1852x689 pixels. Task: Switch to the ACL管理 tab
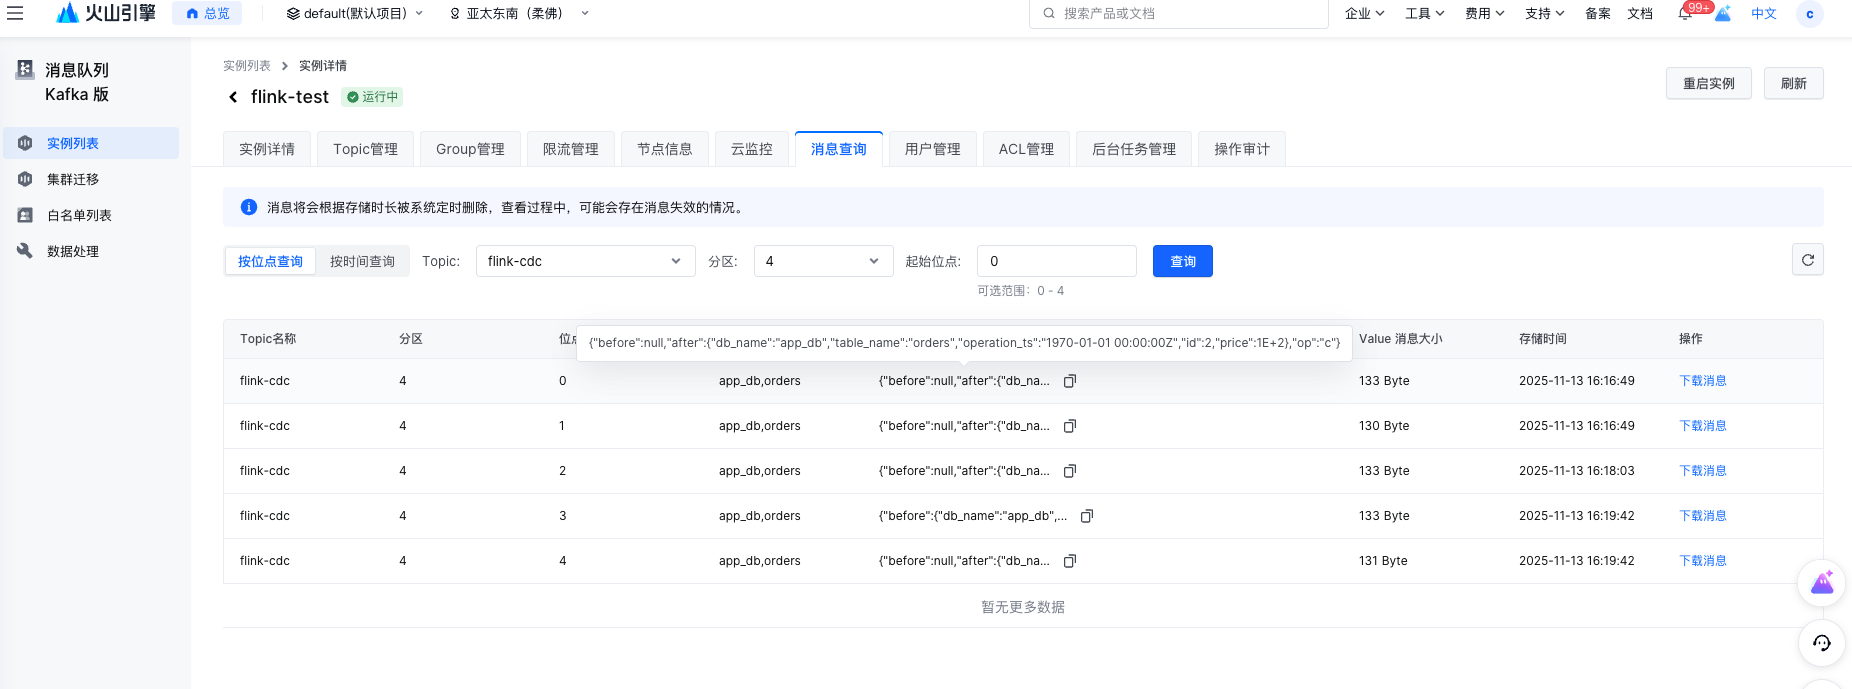pyautogui.click(x=1026, y=149)
